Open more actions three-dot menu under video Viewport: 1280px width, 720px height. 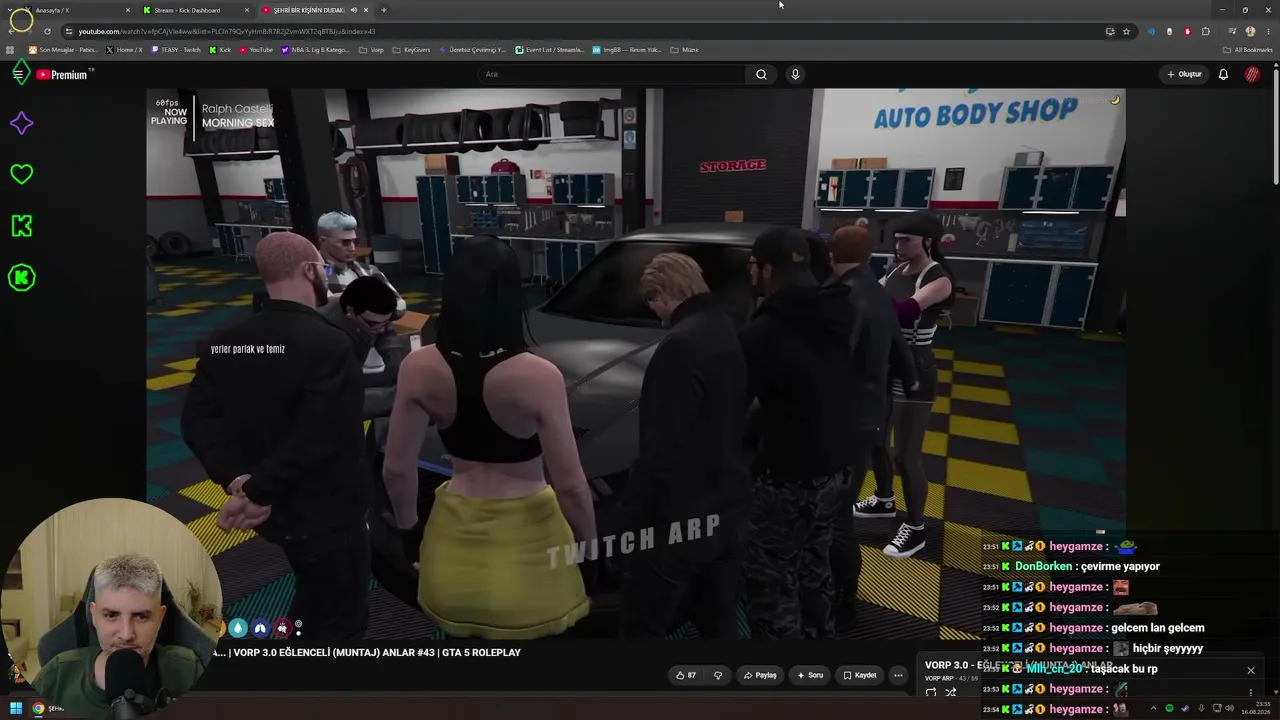pos(898,675)
